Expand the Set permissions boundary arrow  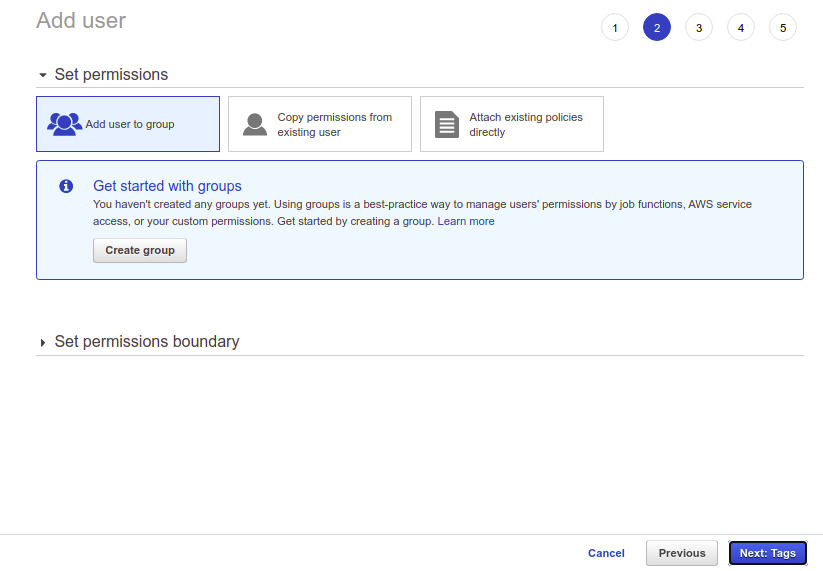[x=43, y=342]
